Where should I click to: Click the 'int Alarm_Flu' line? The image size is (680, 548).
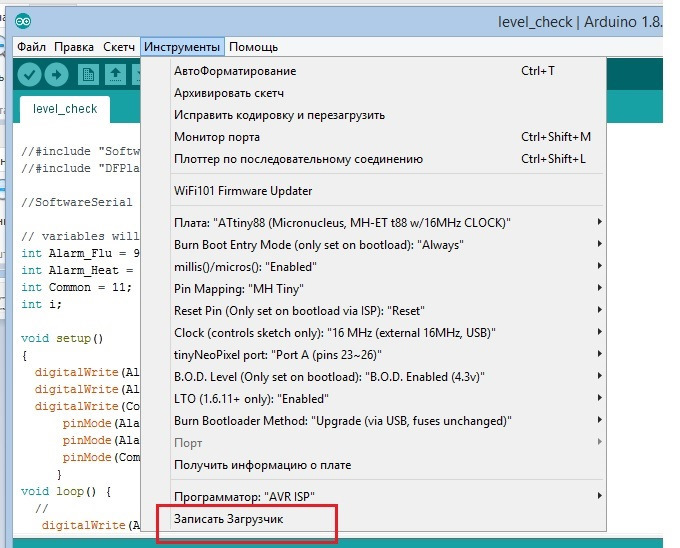[80, 253]
